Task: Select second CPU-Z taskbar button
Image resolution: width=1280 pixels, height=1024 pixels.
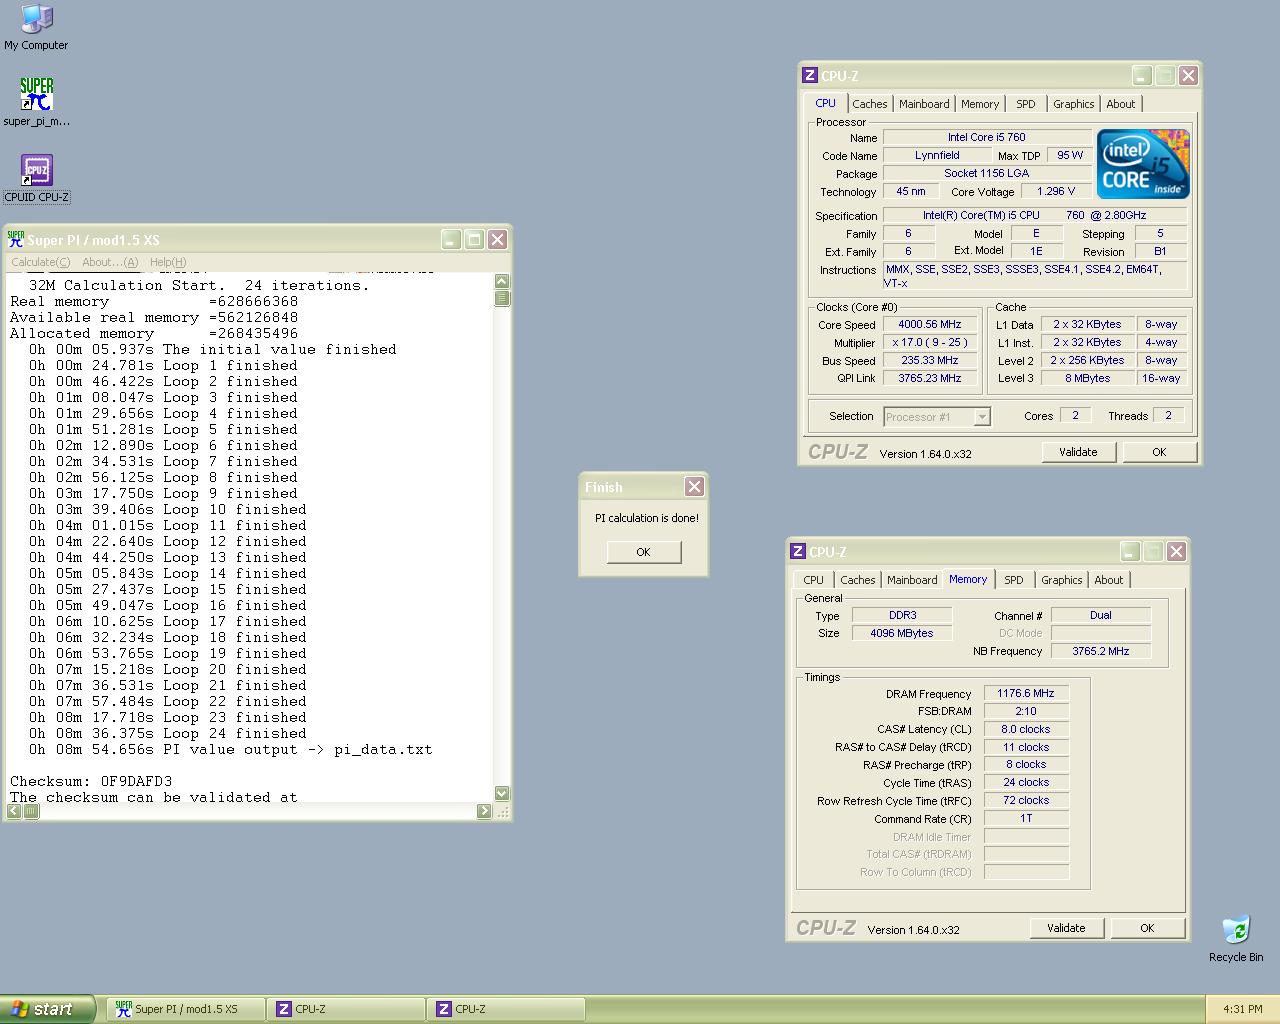Action: pos(505,1009)
